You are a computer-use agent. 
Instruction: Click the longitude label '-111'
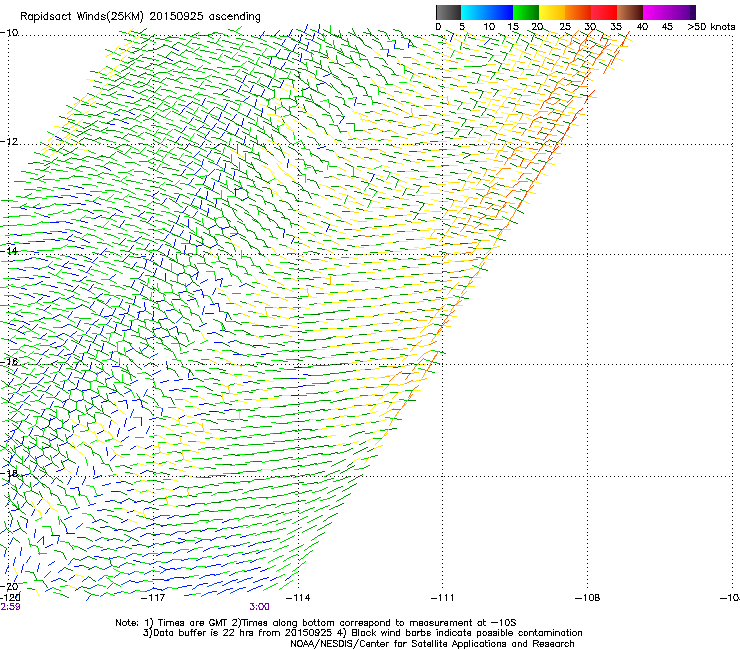442,598
